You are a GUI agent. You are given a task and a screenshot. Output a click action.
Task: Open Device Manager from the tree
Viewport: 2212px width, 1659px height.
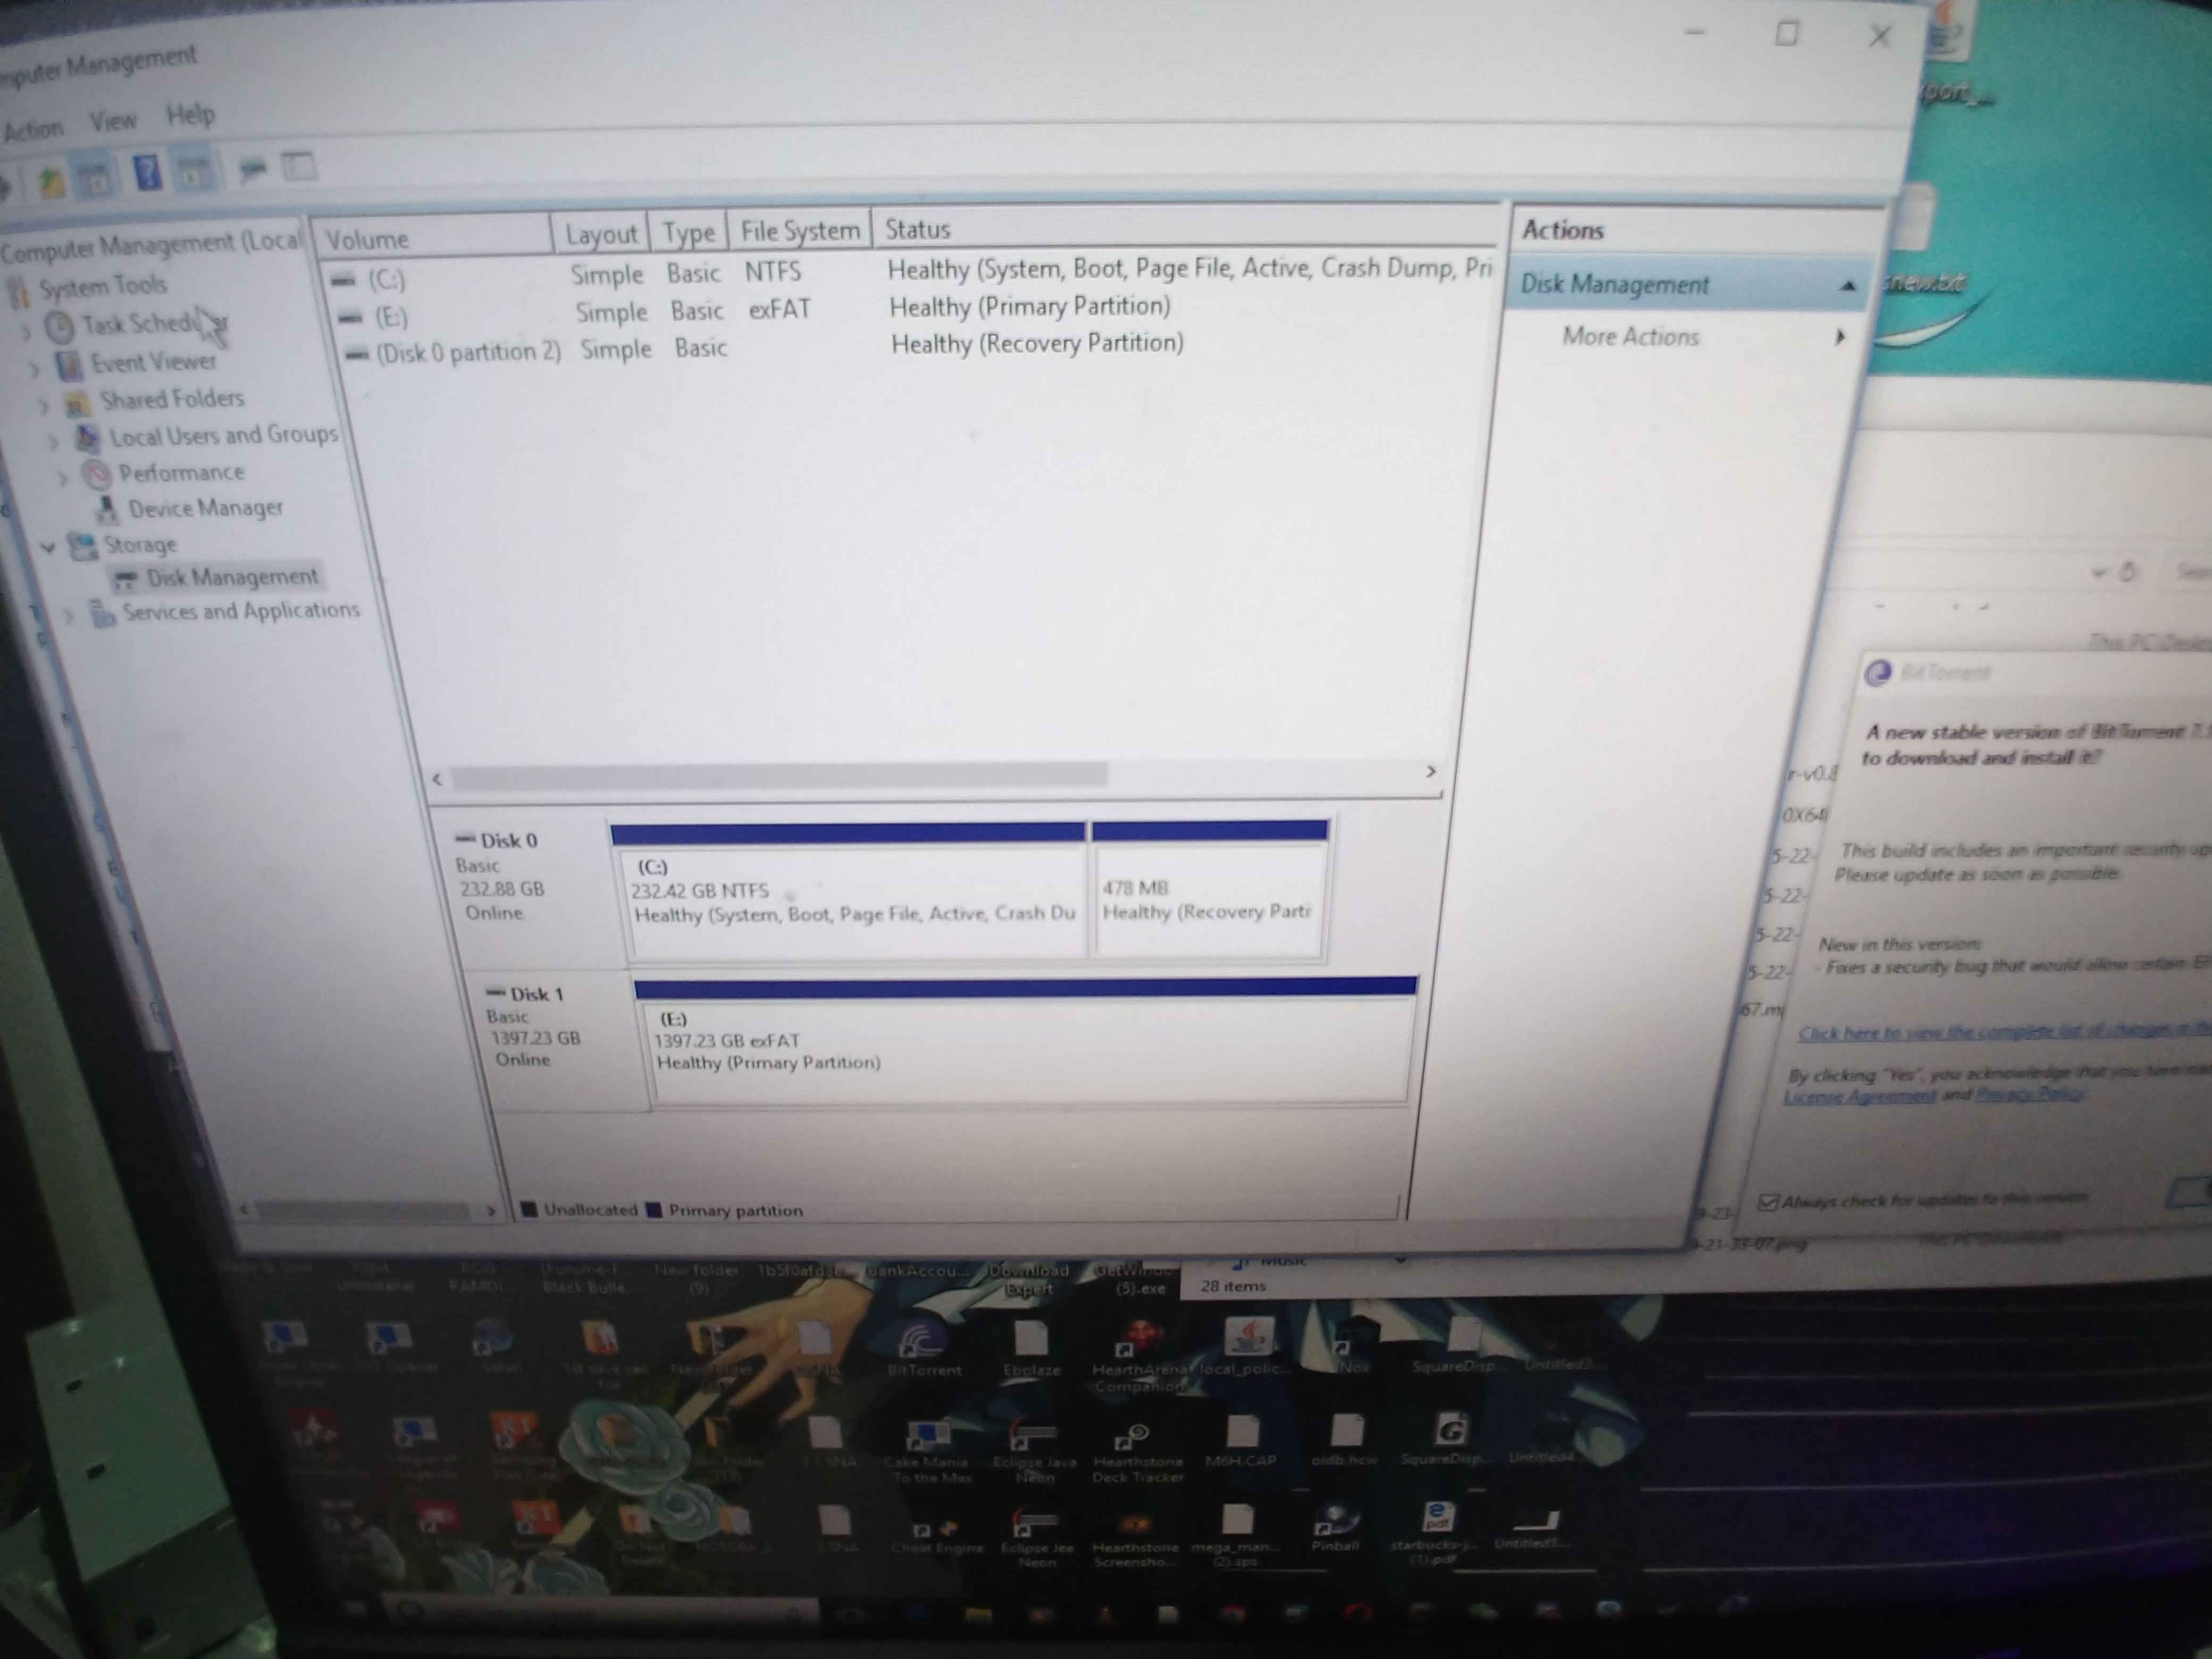190,509
